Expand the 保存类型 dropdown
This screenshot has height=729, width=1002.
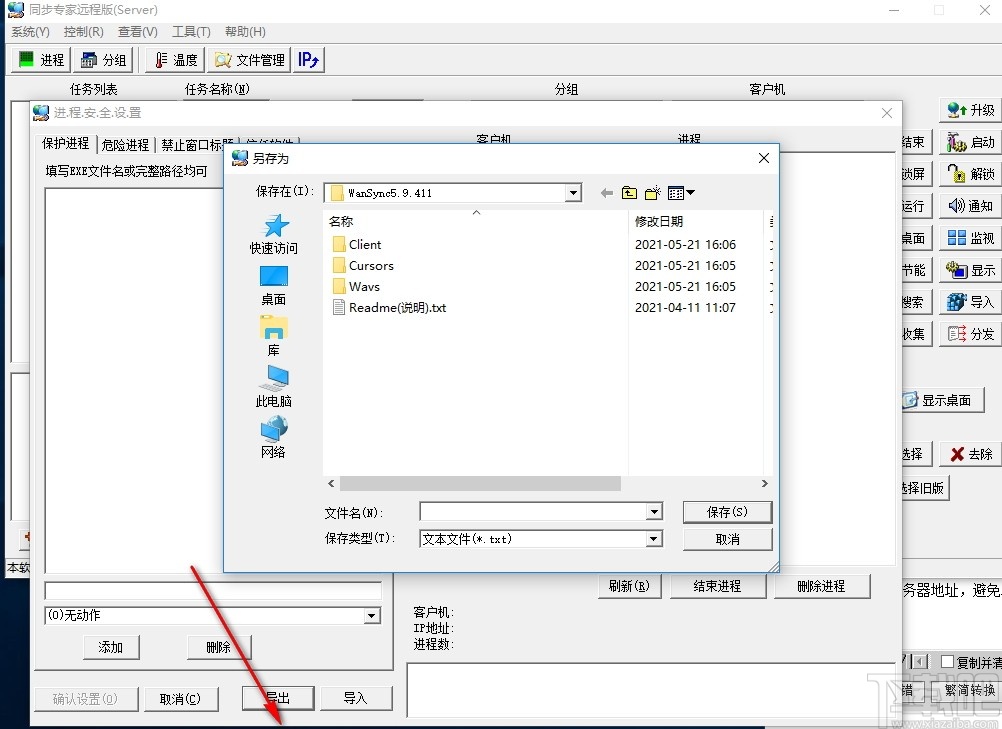654,539
